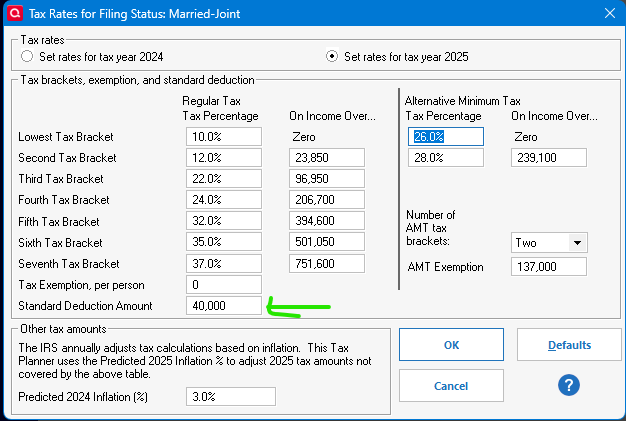Click the Fifth Tax Bracket income field
This screenshot has width=626, height=421.
click(326, 221)
